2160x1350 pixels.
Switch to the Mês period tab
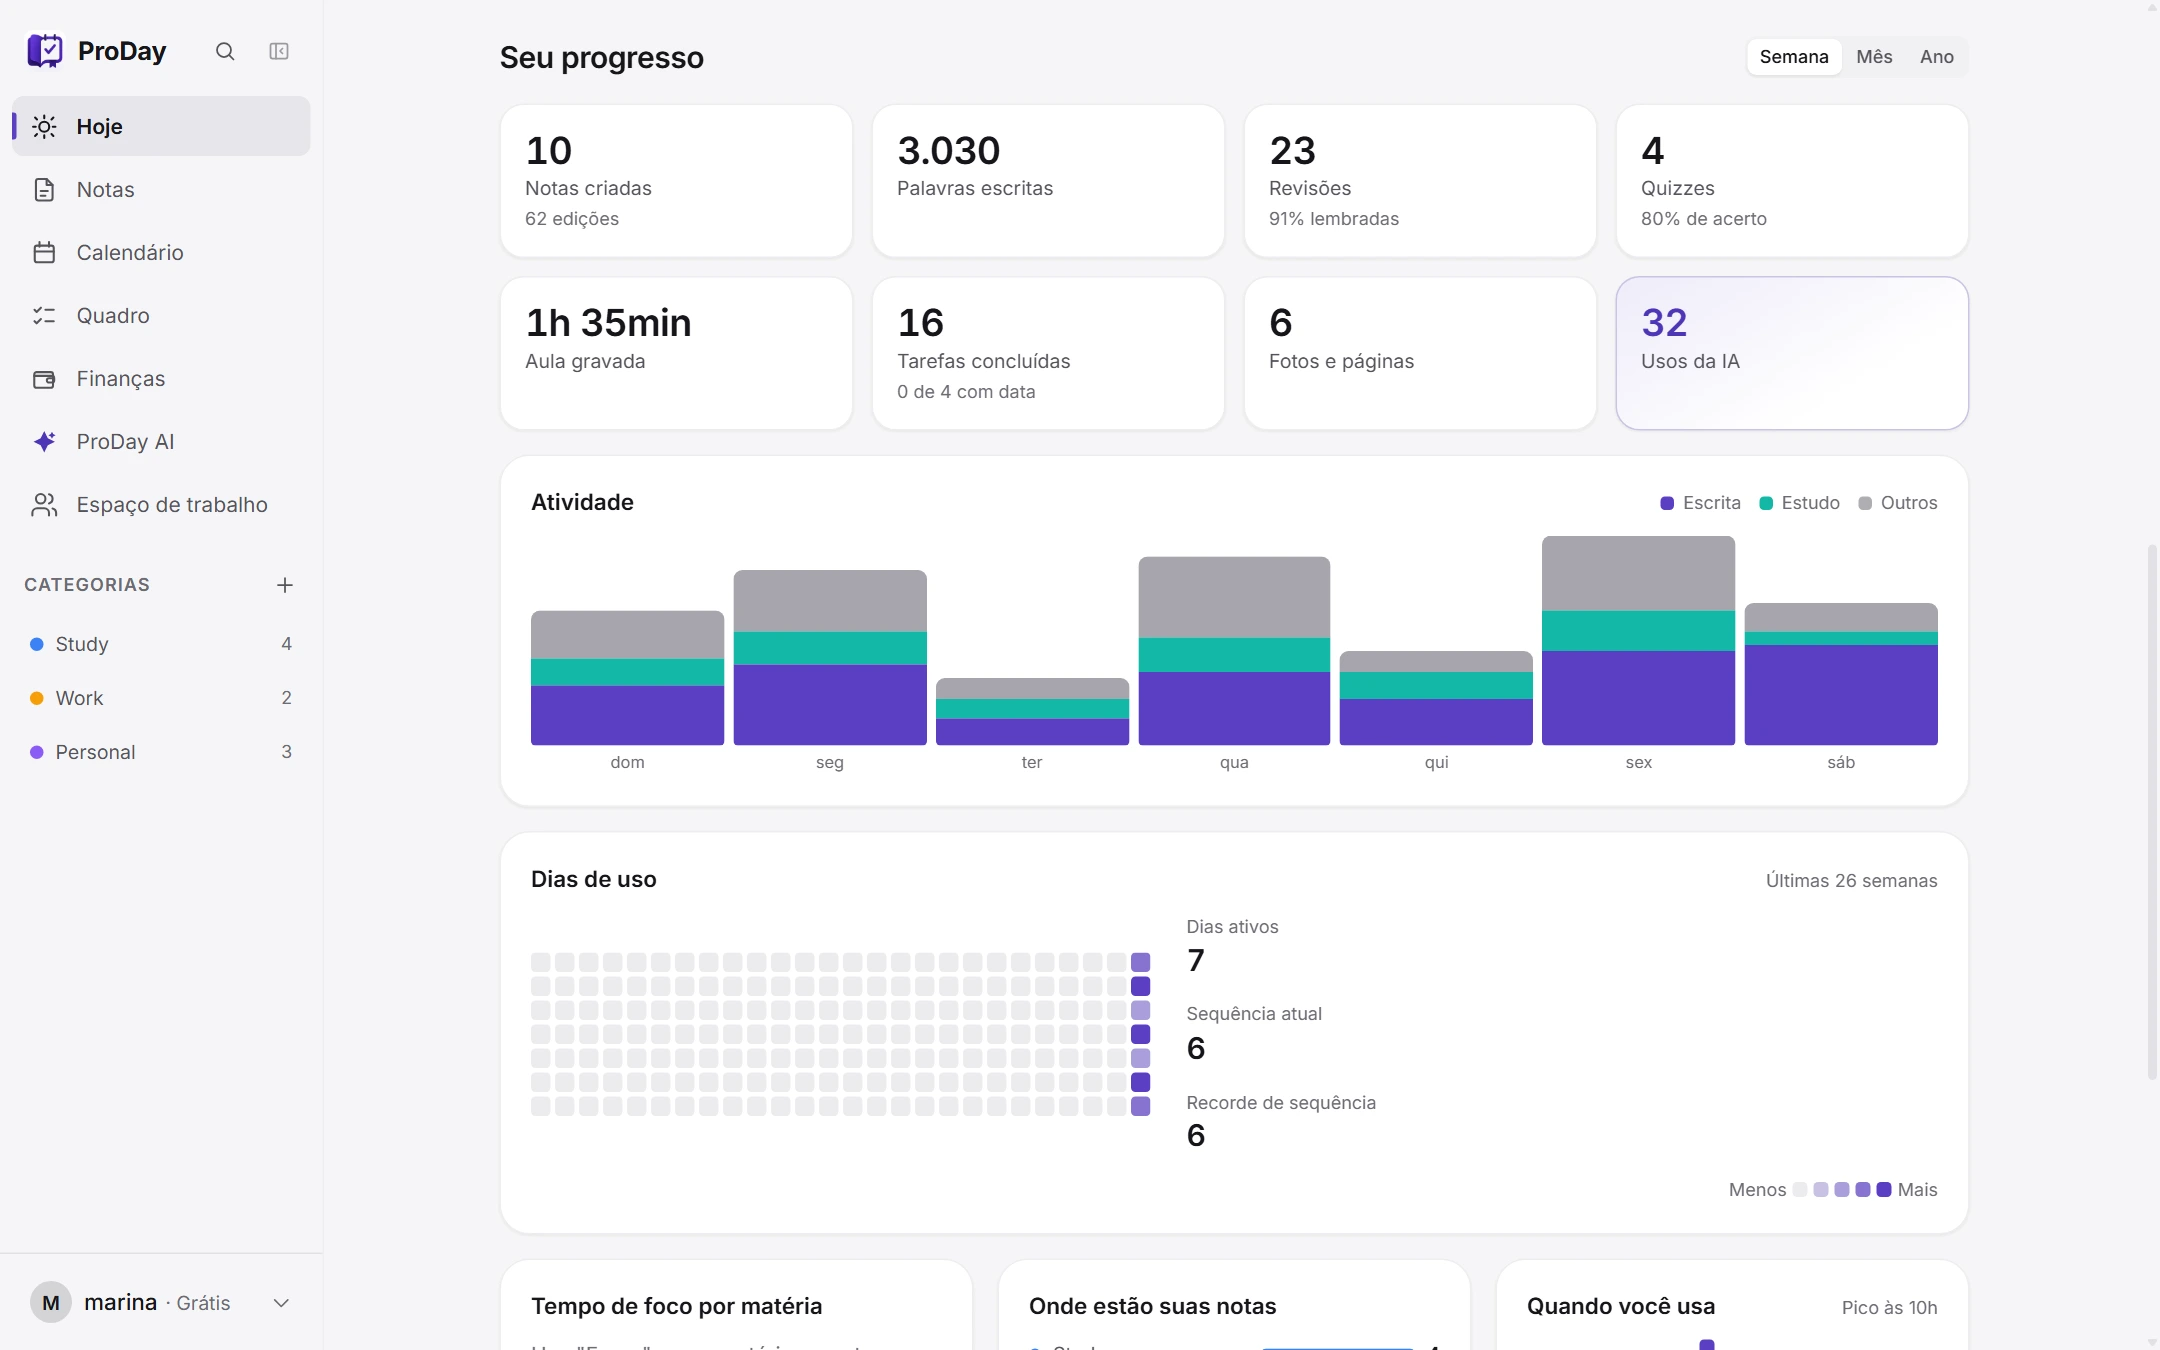click(x=1874, y=57)
